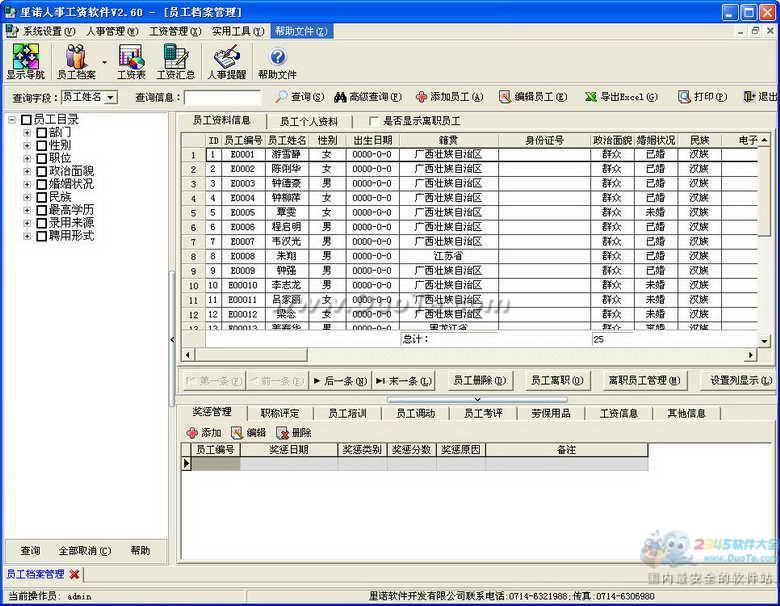Click the 员工删除 button
Viewport: 780px width, 606px height.
[480, 381]
